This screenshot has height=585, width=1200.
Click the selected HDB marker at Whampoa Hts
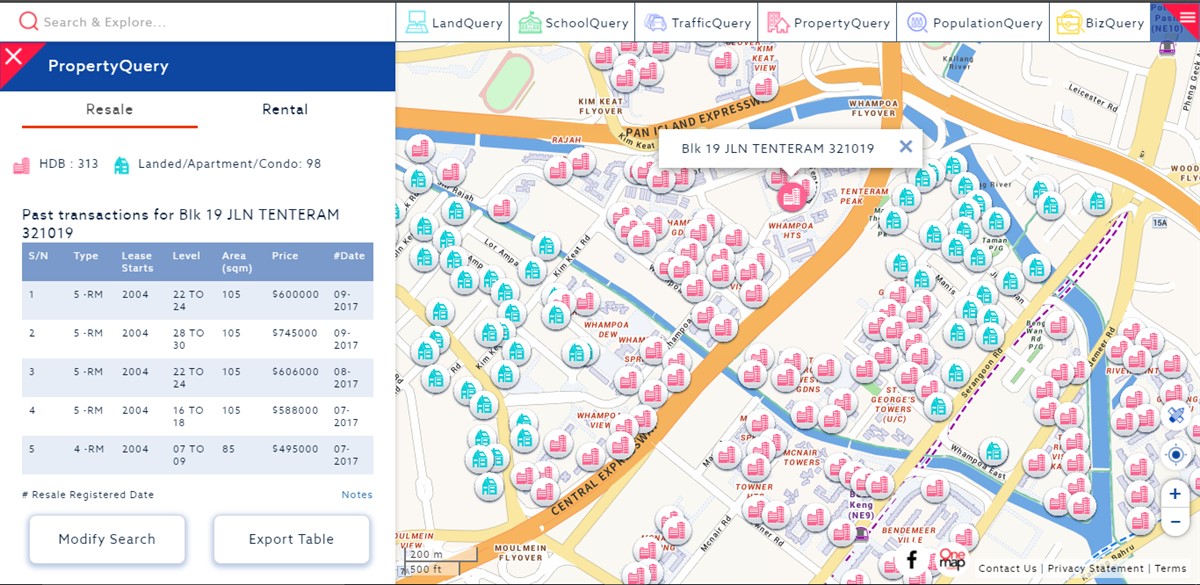[791, 196]
